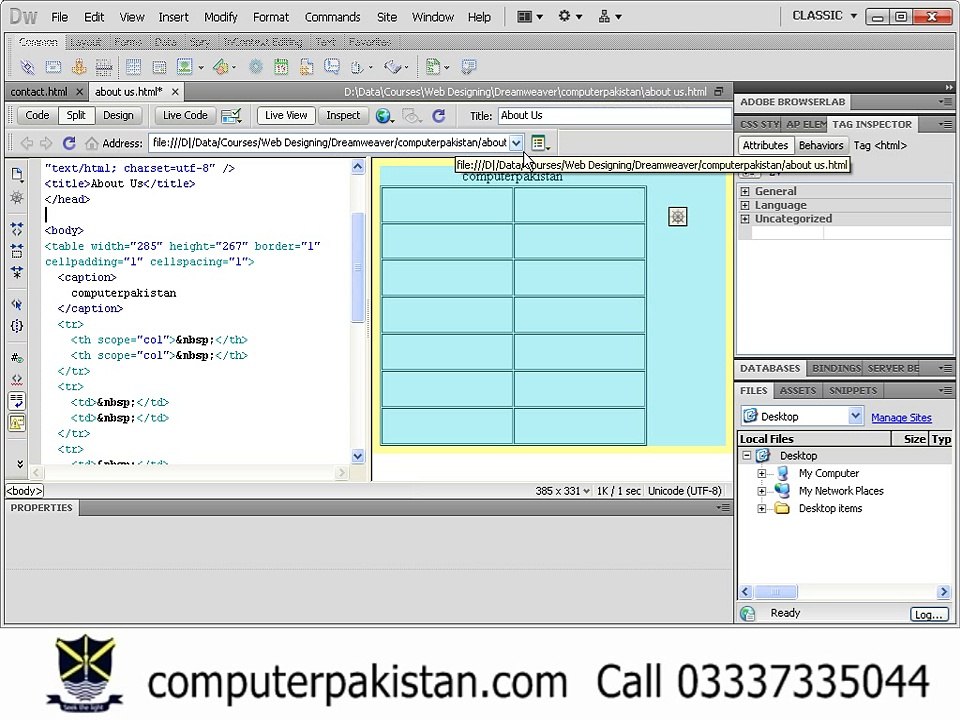The width and height of the screenshot is (960, 720).
Task: Click the Media insert icon
Action: (x=221, y=66)
